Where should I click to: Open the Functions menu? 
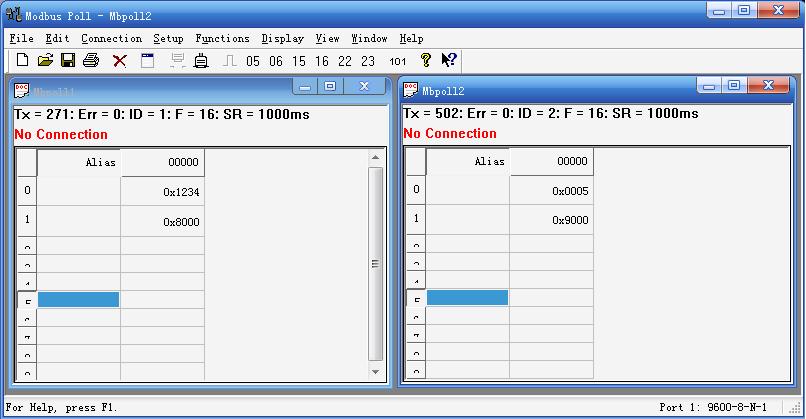coord(222,38)
